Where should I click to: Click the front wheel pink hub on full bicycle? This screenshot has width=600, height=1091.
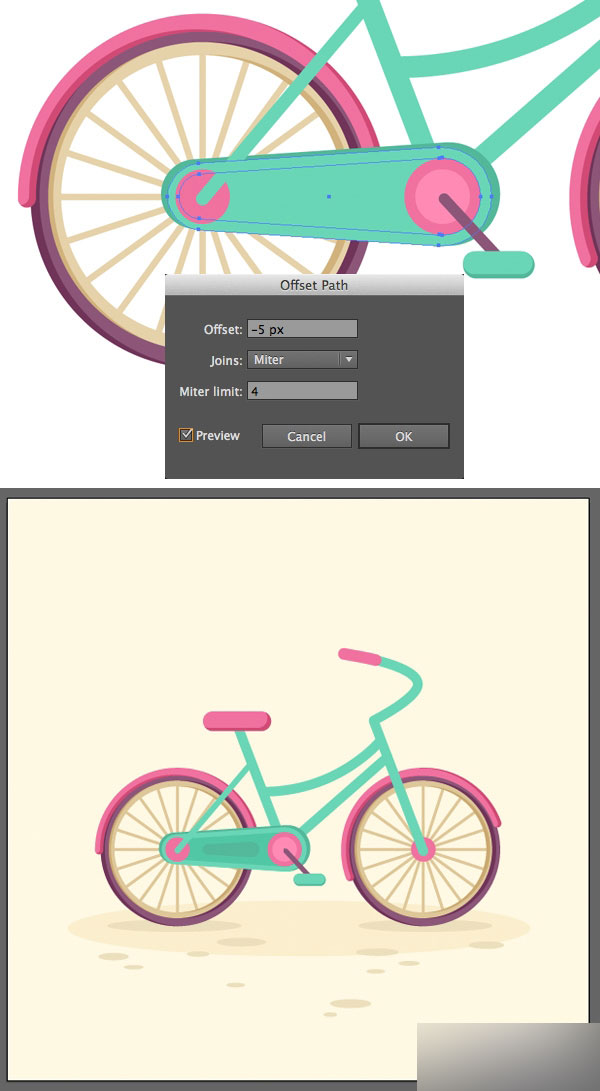pos(423,849)
